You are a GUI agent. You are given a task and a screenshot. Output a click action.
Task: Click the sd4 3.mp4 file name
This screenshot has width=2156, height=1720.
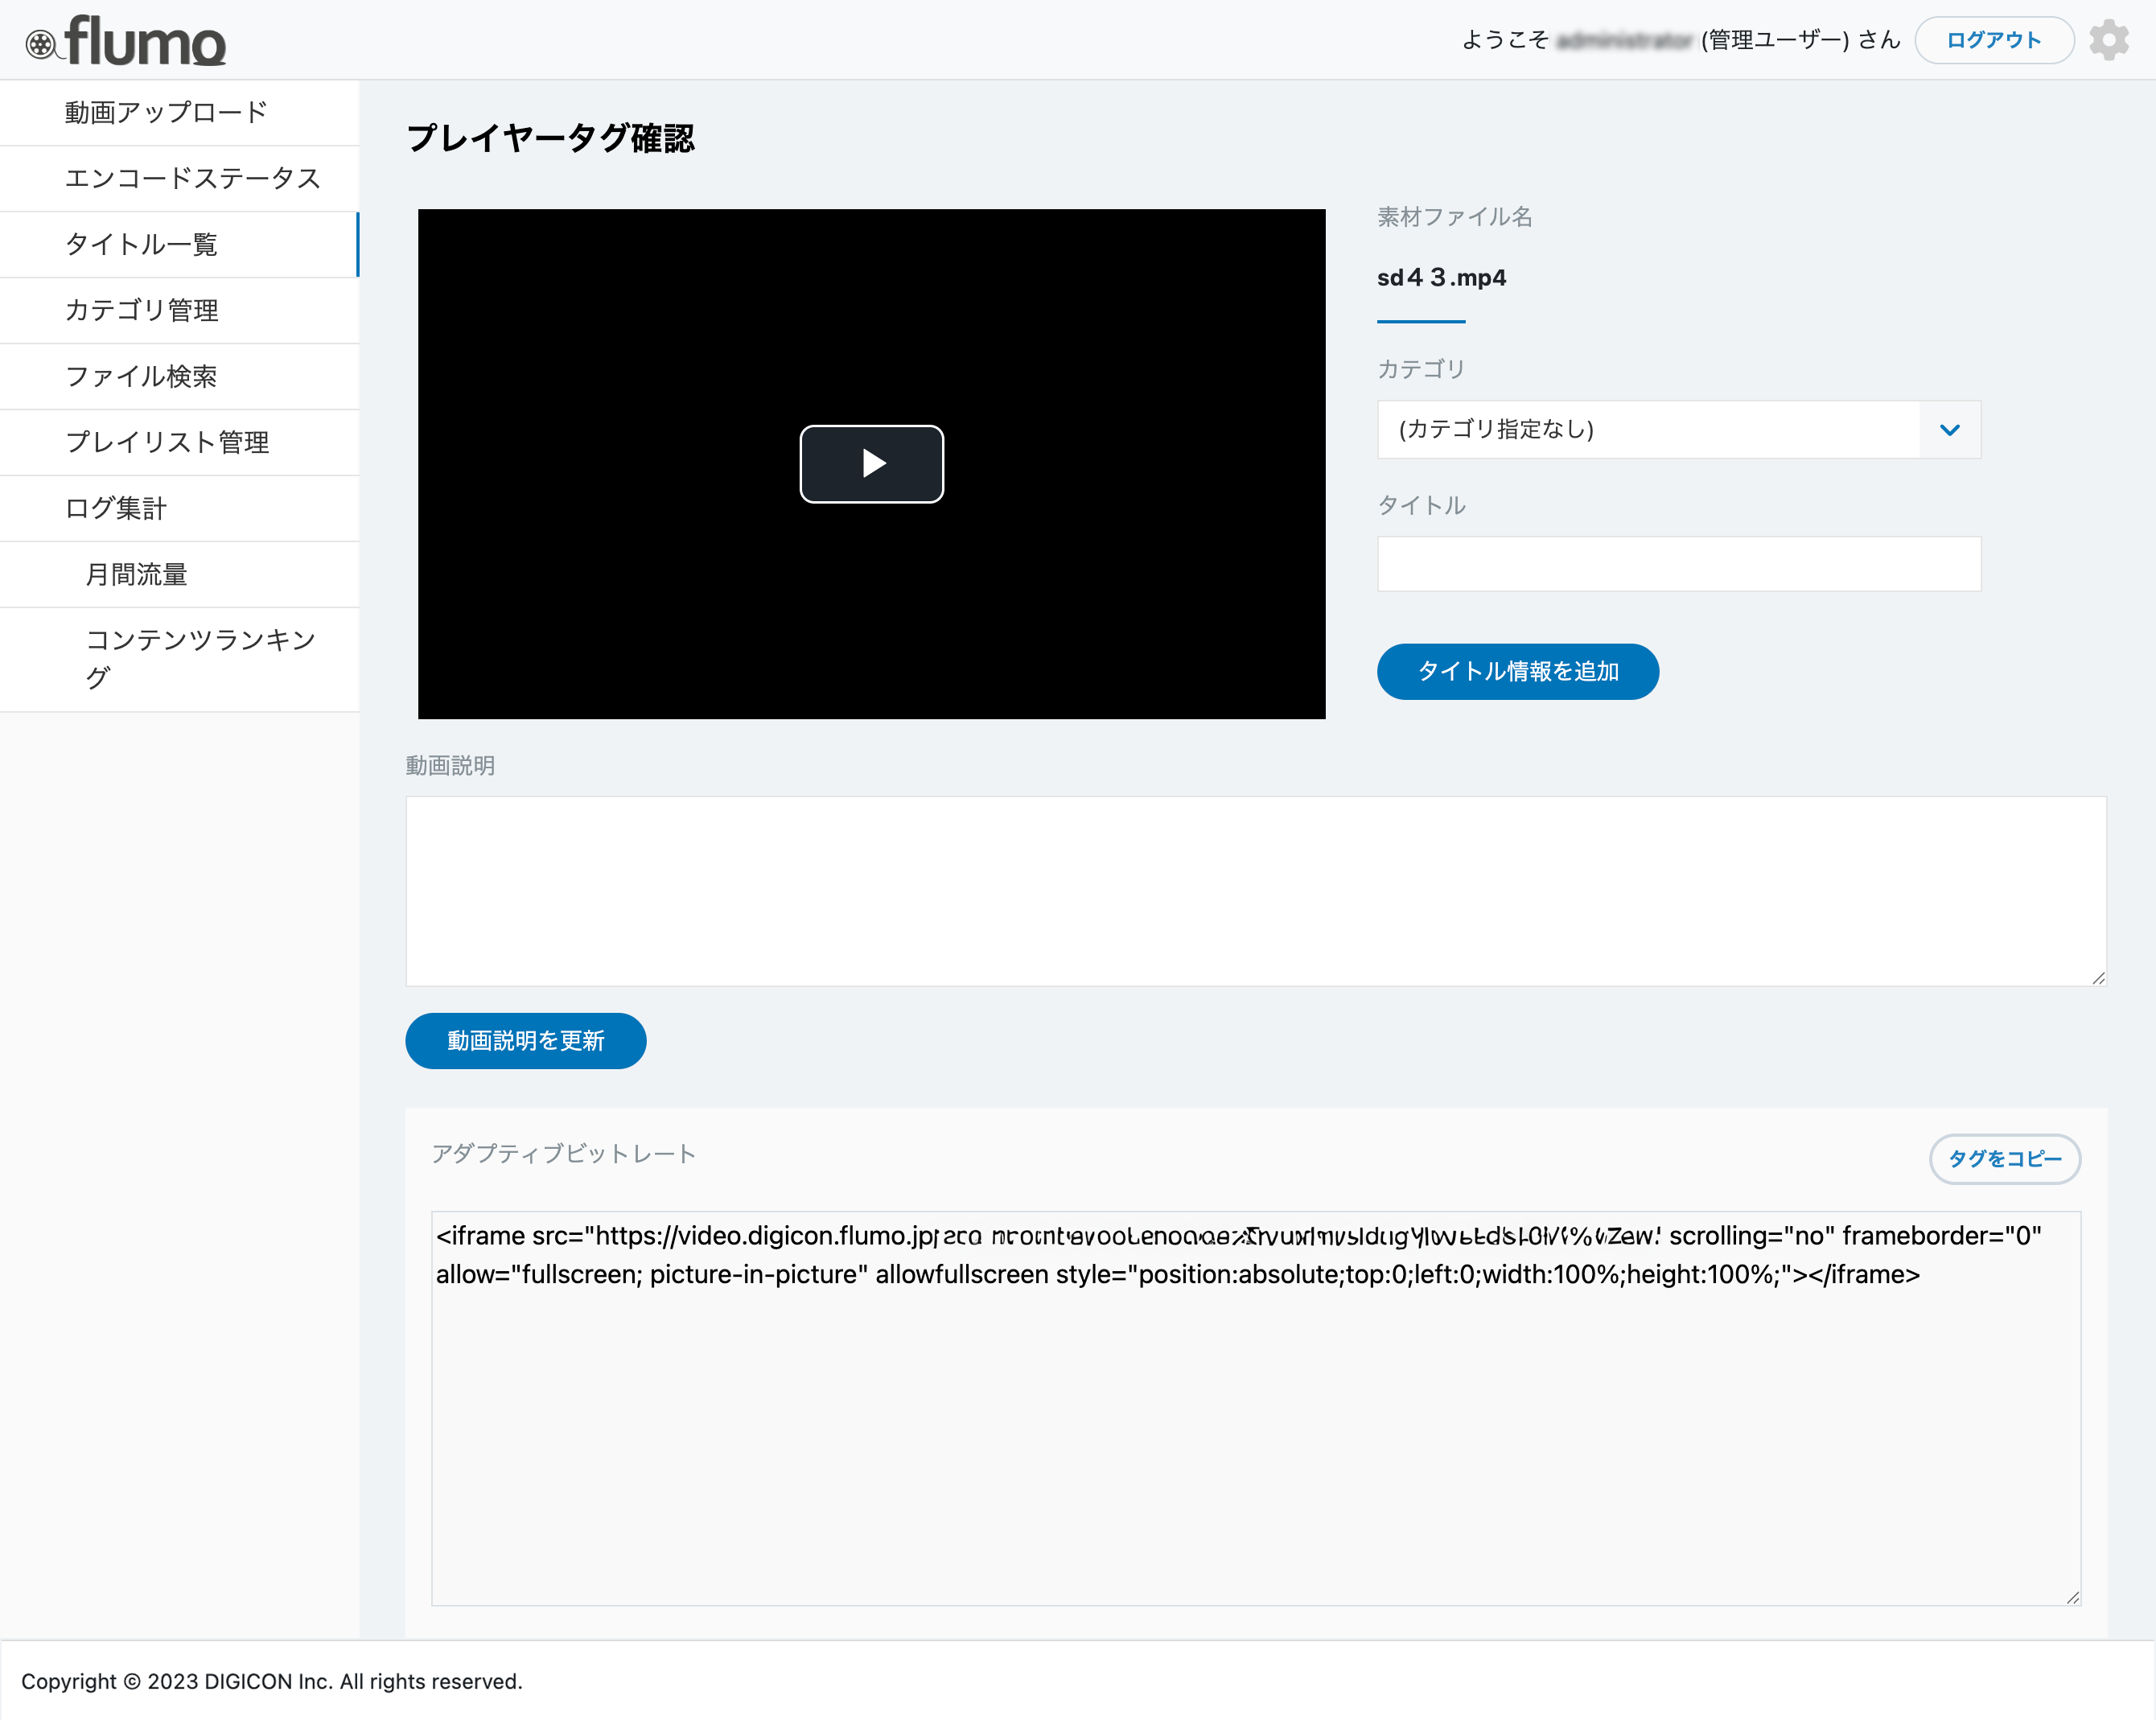pos(1441,278)
